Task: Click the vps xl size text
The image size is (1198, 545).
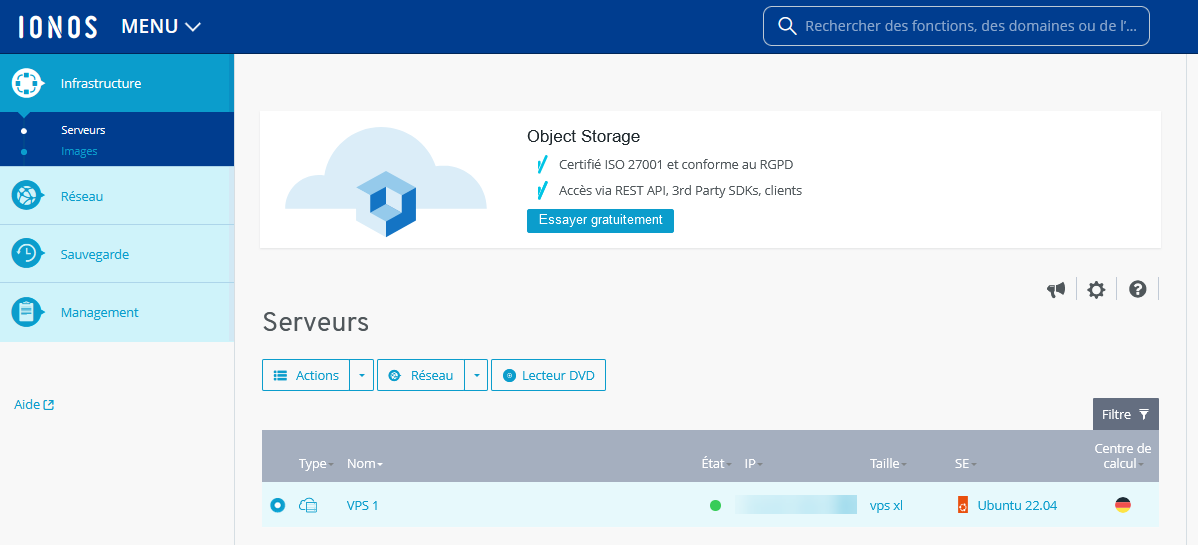Action: (886, 505)
